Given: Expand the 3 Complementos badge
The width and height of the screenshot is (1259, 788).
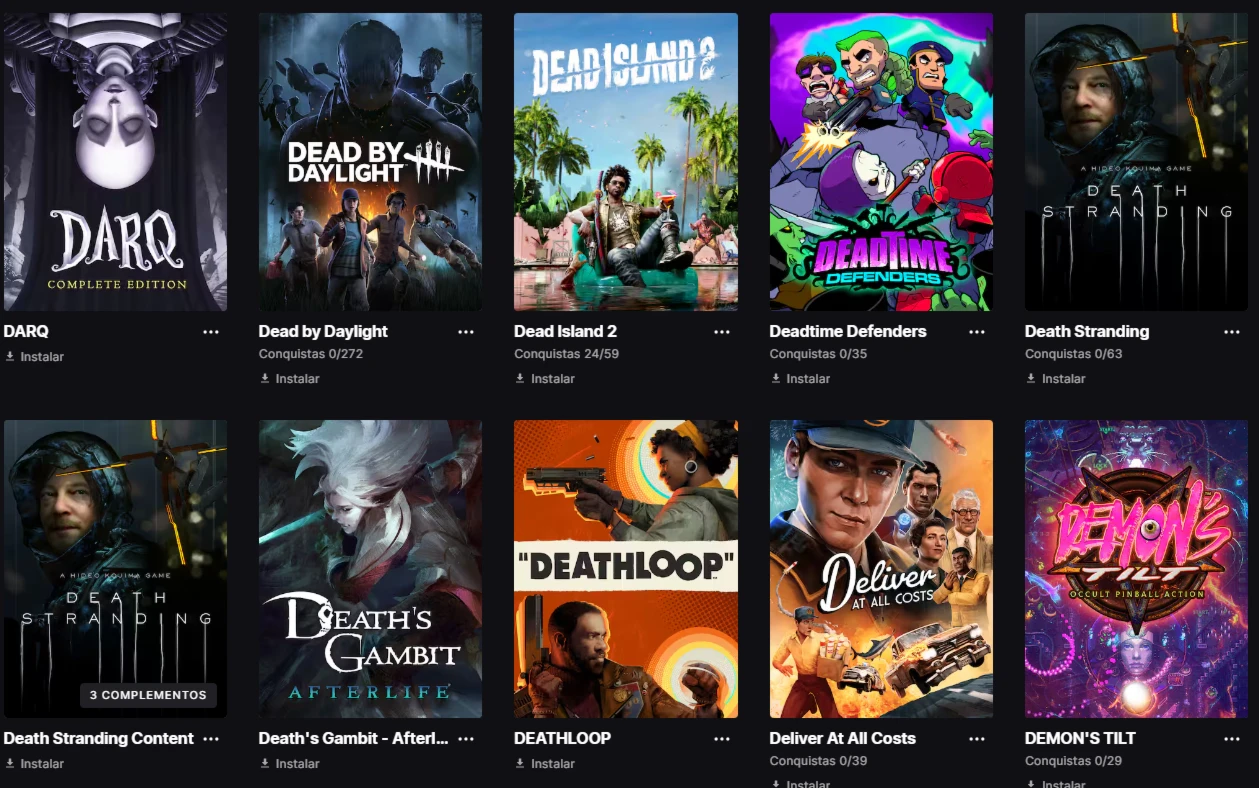Looking at the screenshot, I should [x=148, y=695].
